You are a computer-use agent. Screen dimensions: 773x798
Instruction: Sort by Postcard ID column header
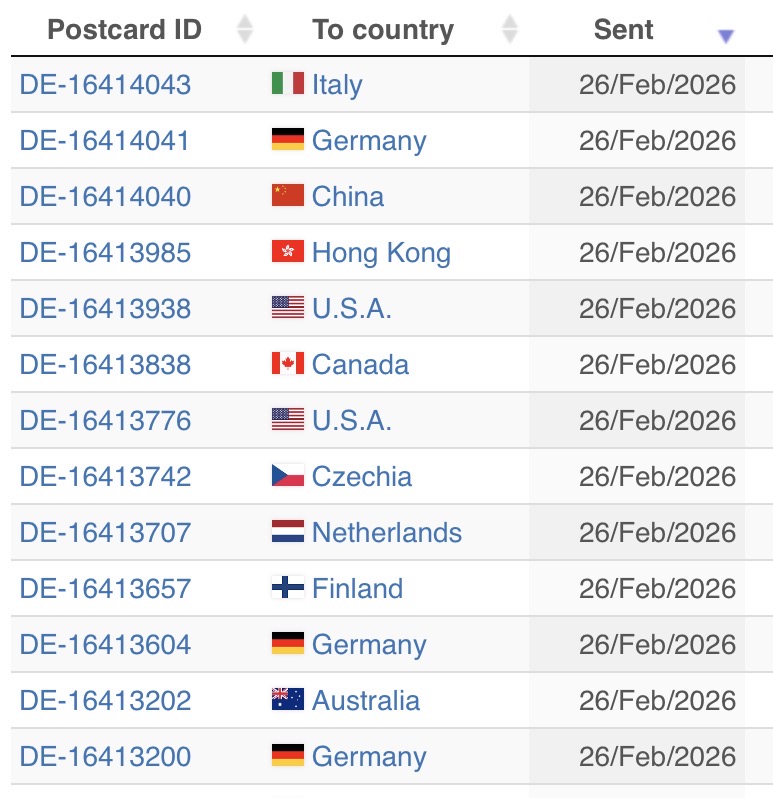124,30
